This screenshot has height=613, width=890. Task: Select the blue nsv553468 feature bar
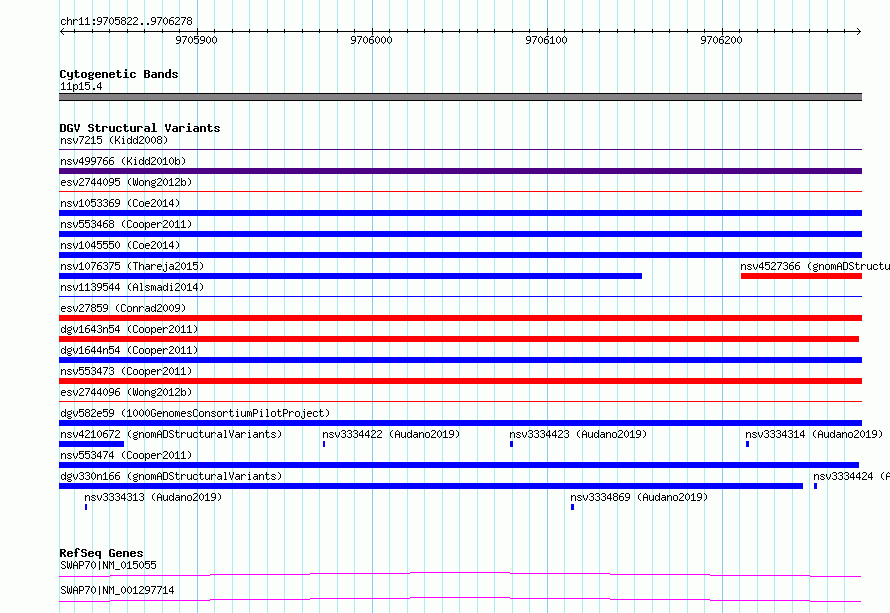pos(460,234)
